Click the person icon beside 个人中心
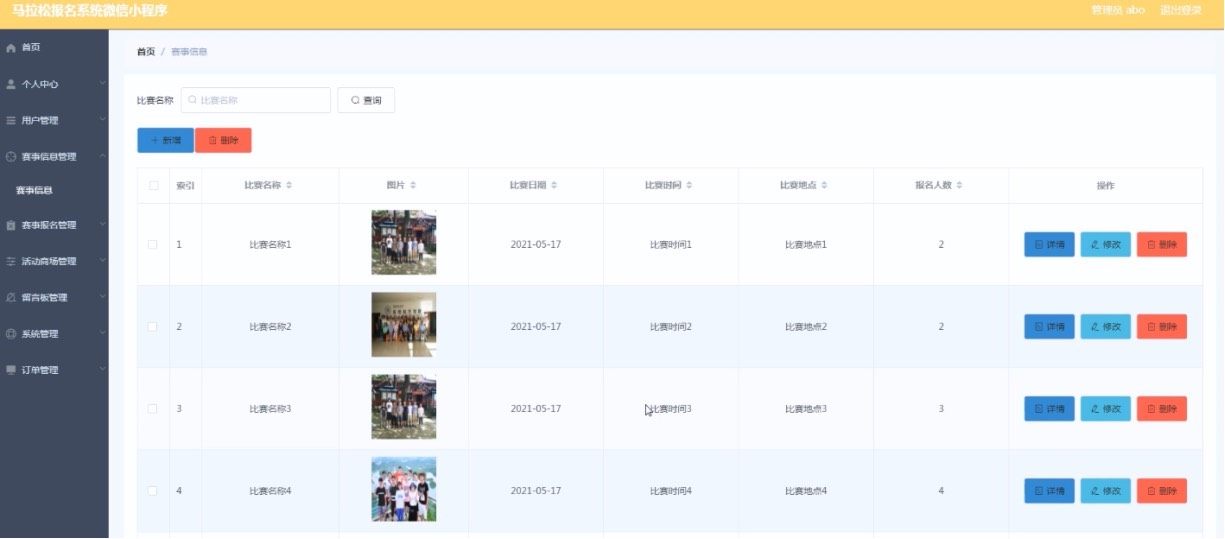 pyautogui.click(x=11, y=85)
